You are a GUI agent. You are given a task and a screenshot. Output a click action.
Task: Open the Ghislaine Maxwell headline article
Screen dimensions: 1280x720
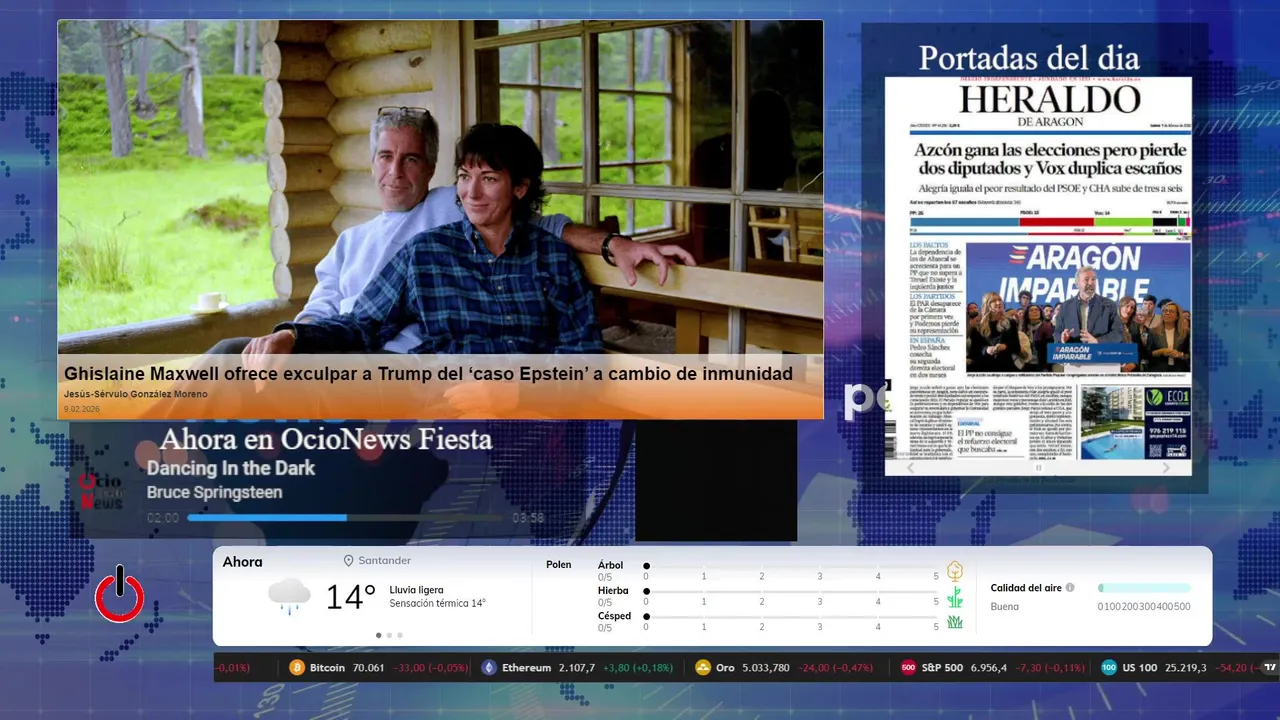(x=428, y=373)
